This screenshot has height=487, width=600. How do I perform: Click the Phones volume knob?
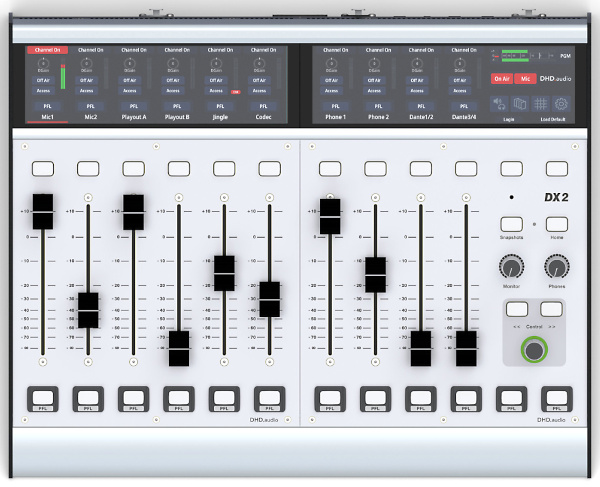coord(557,267)
